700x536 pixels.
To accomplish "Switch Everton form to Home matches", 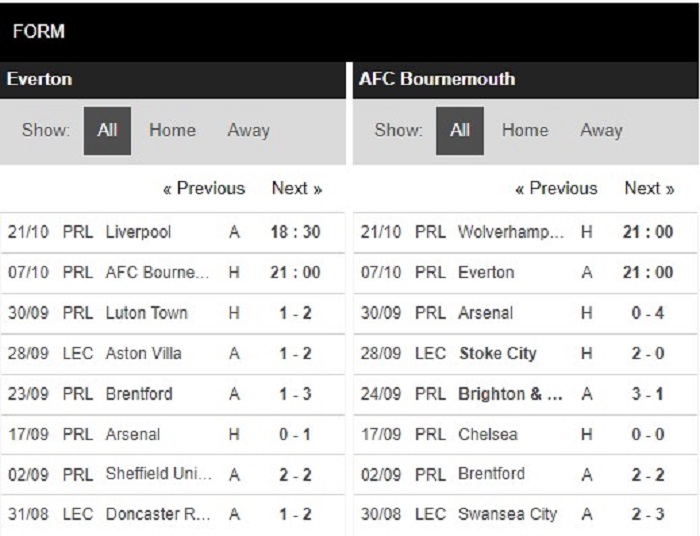I will coord(172,130).
